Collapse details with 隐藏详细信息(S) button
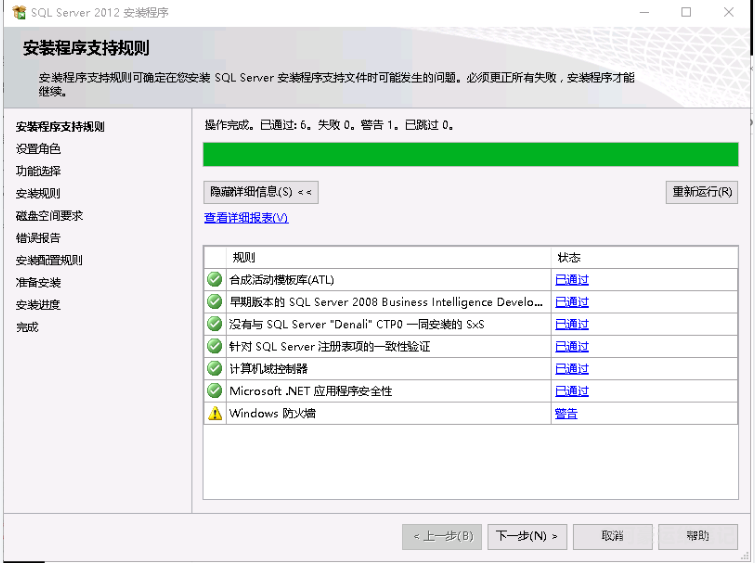Viewport: 755px width, 563px height. pyautogui.click(x=261, y=192)
